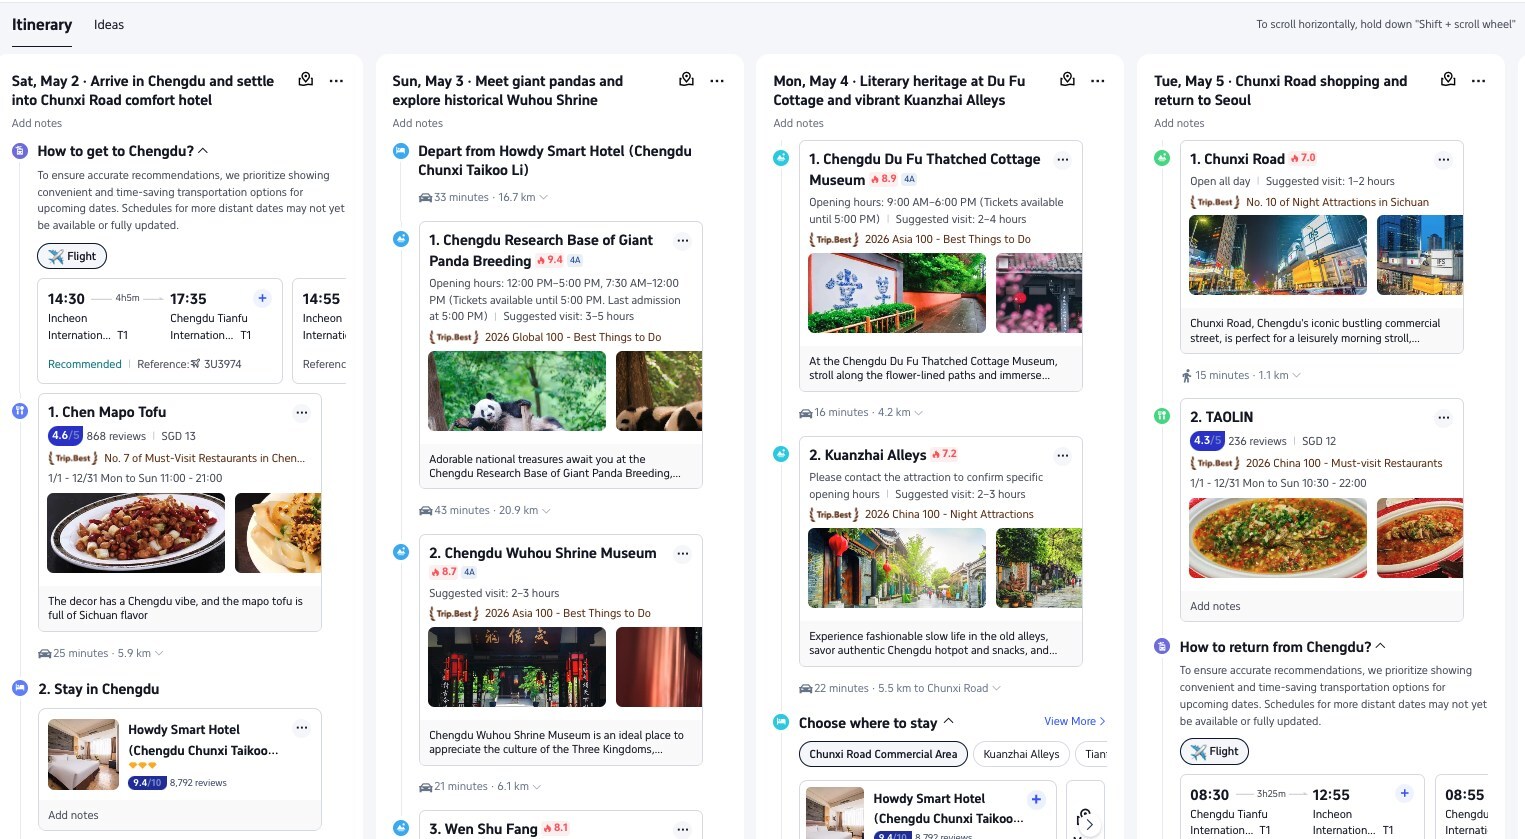The width and height of the screenshot is (1525, 839).
Task: Add the 14:30 Incheon flight with plus icon
Action: [x=262, y=298]
